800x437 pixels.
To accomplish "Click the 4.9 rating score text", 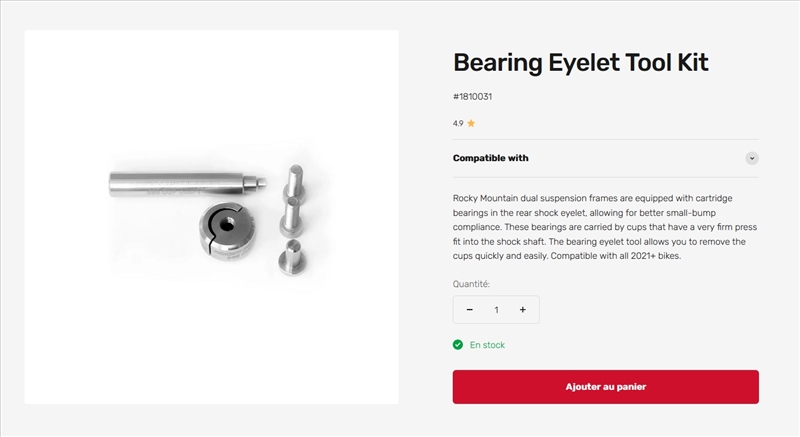I will (x=458, y=124).
